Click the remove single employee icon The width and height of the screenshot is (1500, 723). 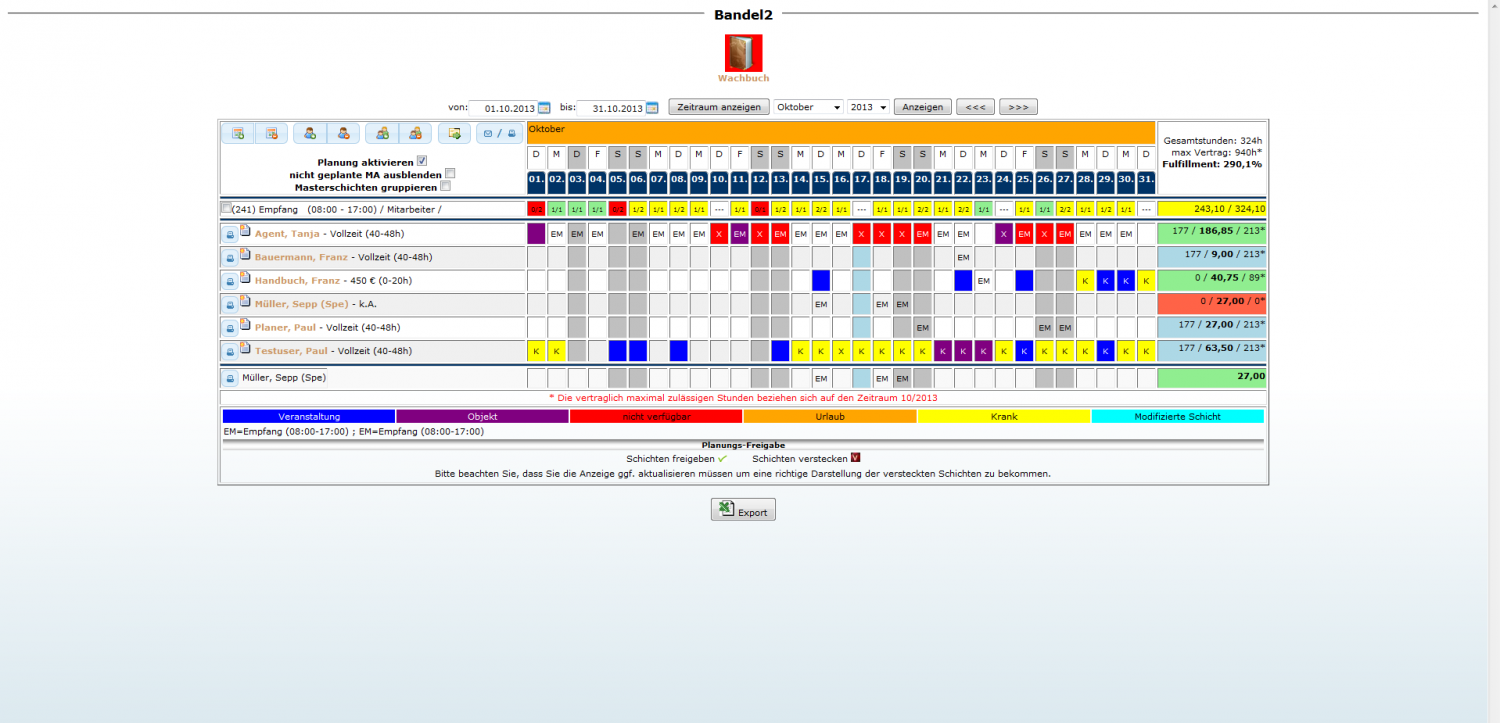point(343,133)
